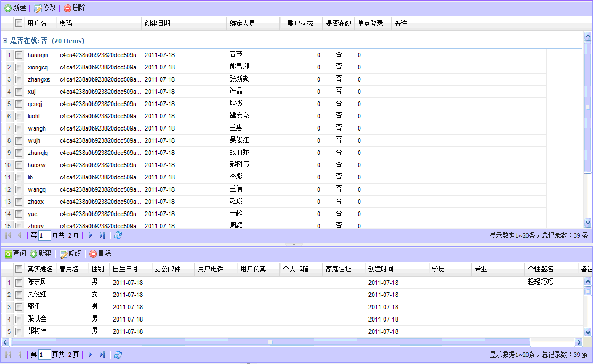The image size is (593, 364).
Task: Click the green add icon in lower toolbar
Action: pos(34,254)
